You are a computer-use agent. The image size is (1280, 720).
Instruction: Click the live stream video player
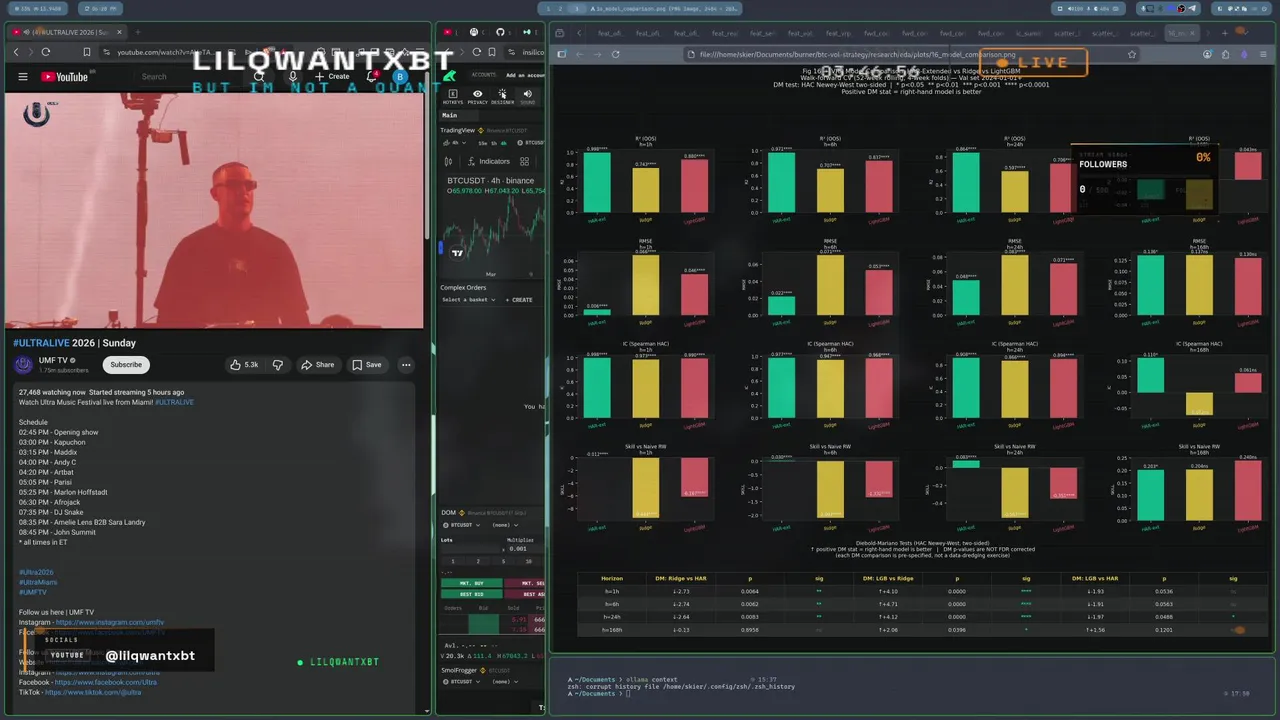click(214, 210)
